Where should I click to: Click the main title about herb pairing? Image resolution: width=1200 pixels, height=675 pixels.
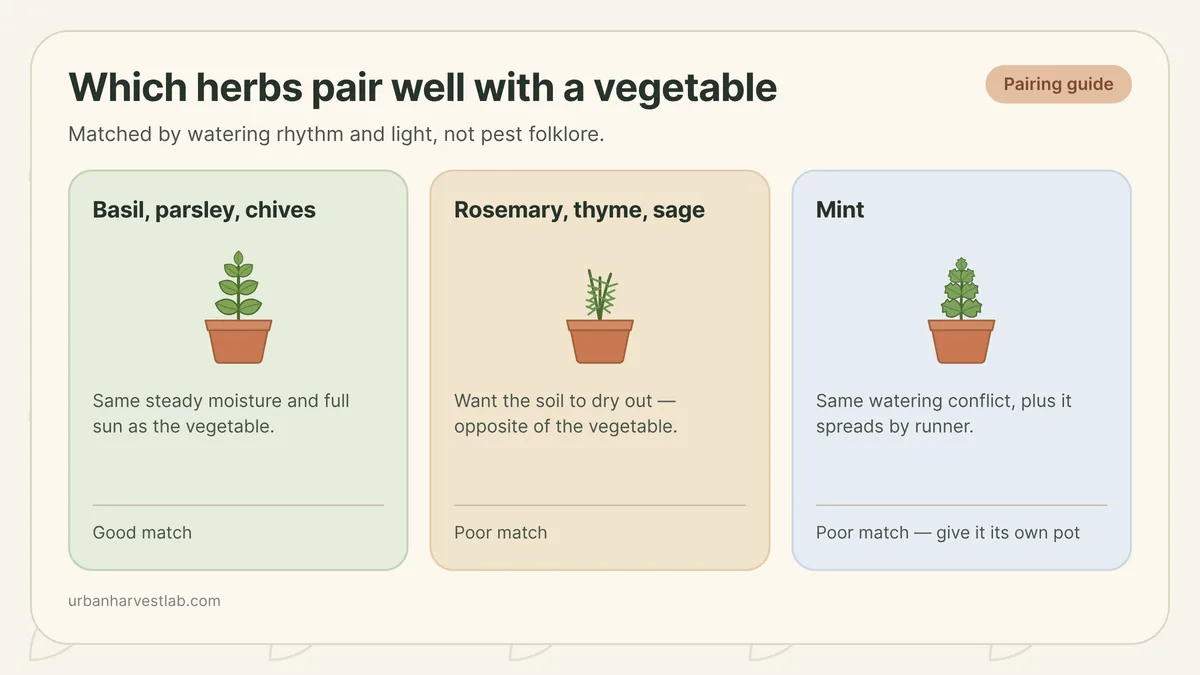[422, 88]
